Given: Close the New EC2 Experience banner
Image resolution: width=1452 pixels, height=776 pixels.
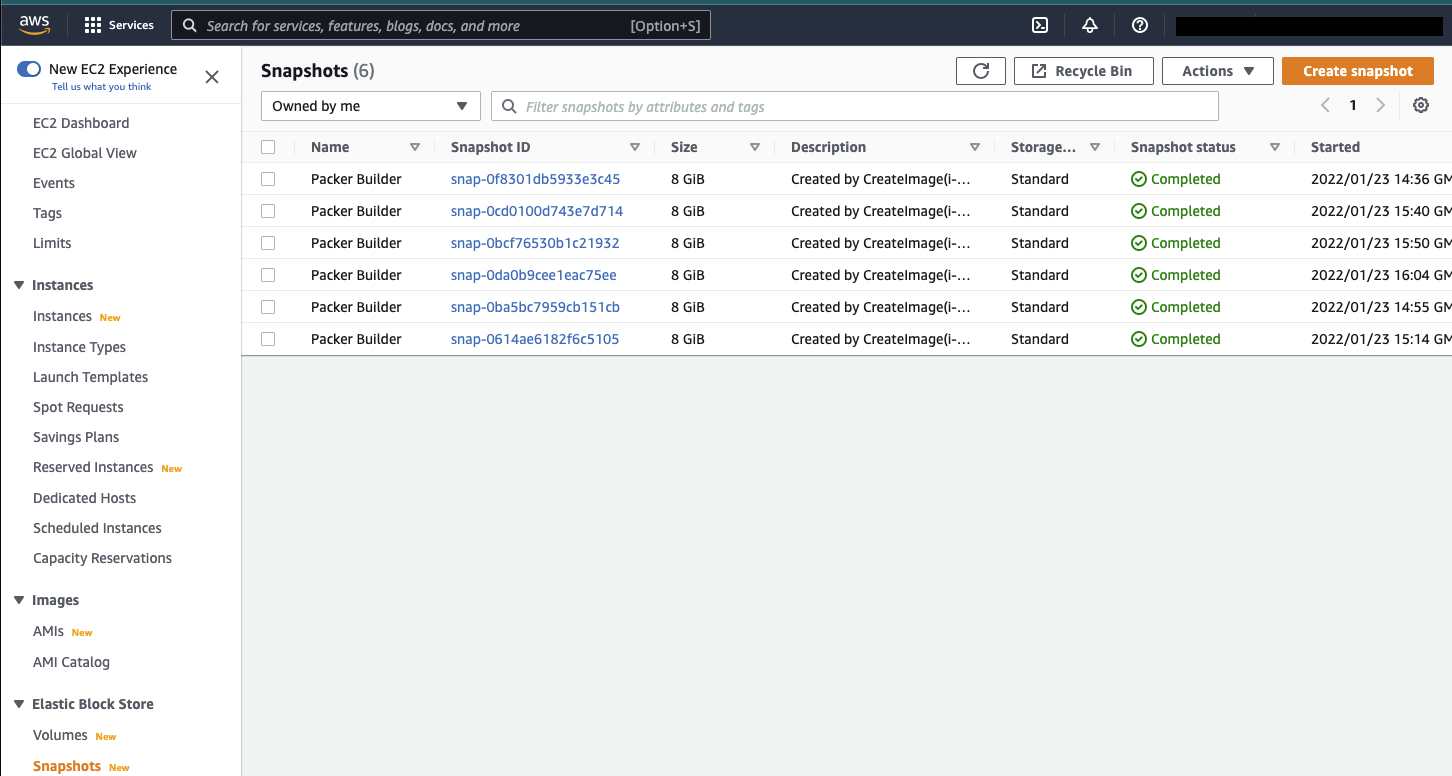Looking at the screenshot, I should click(212, 77).
